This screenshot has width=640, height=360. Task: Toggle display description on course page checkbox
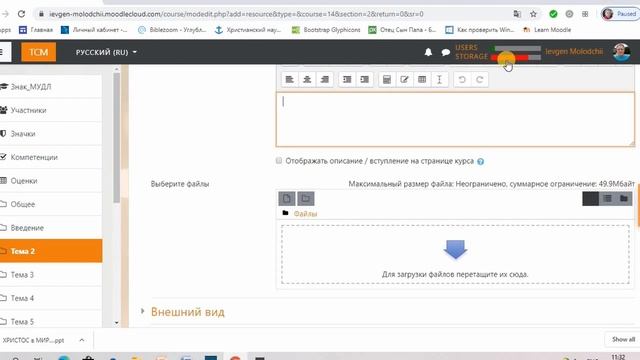[279, 160]
